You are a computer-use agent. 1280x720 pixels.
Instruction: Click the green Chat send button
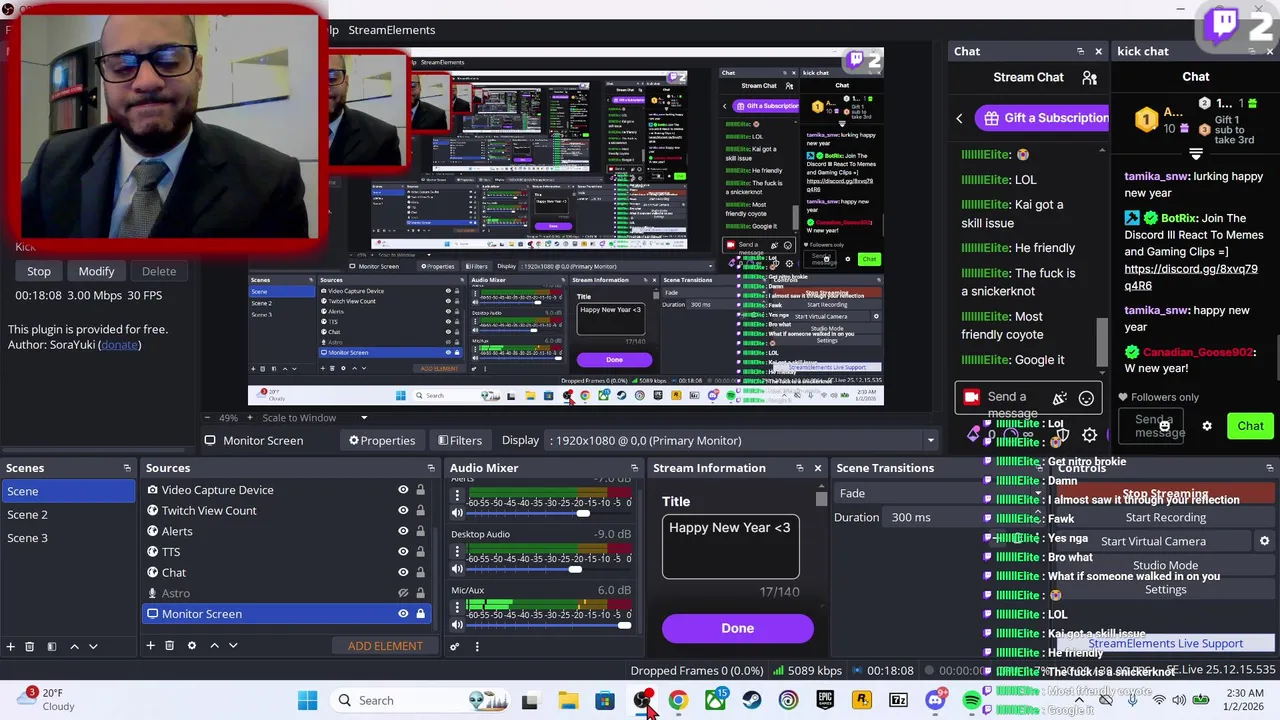(x=1250, y=426)
